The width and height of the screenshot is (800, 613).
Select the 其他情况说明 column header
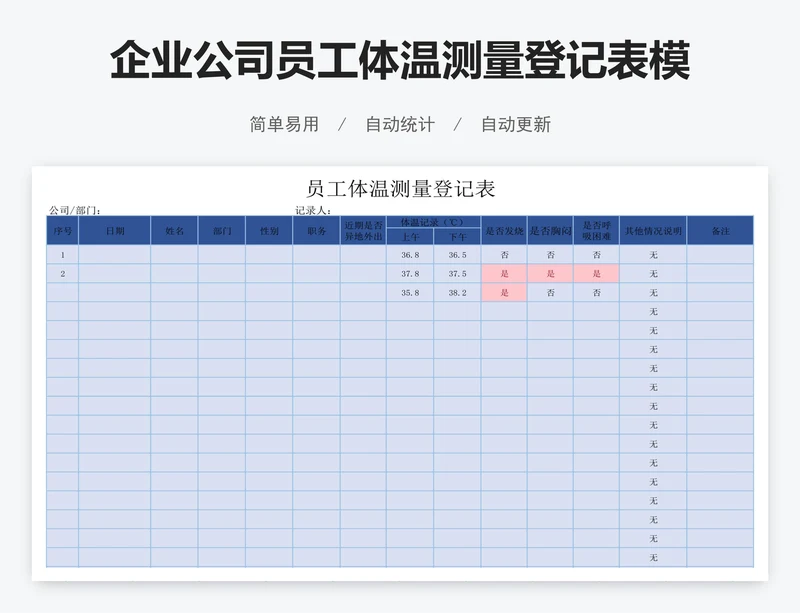click(654, 231)
